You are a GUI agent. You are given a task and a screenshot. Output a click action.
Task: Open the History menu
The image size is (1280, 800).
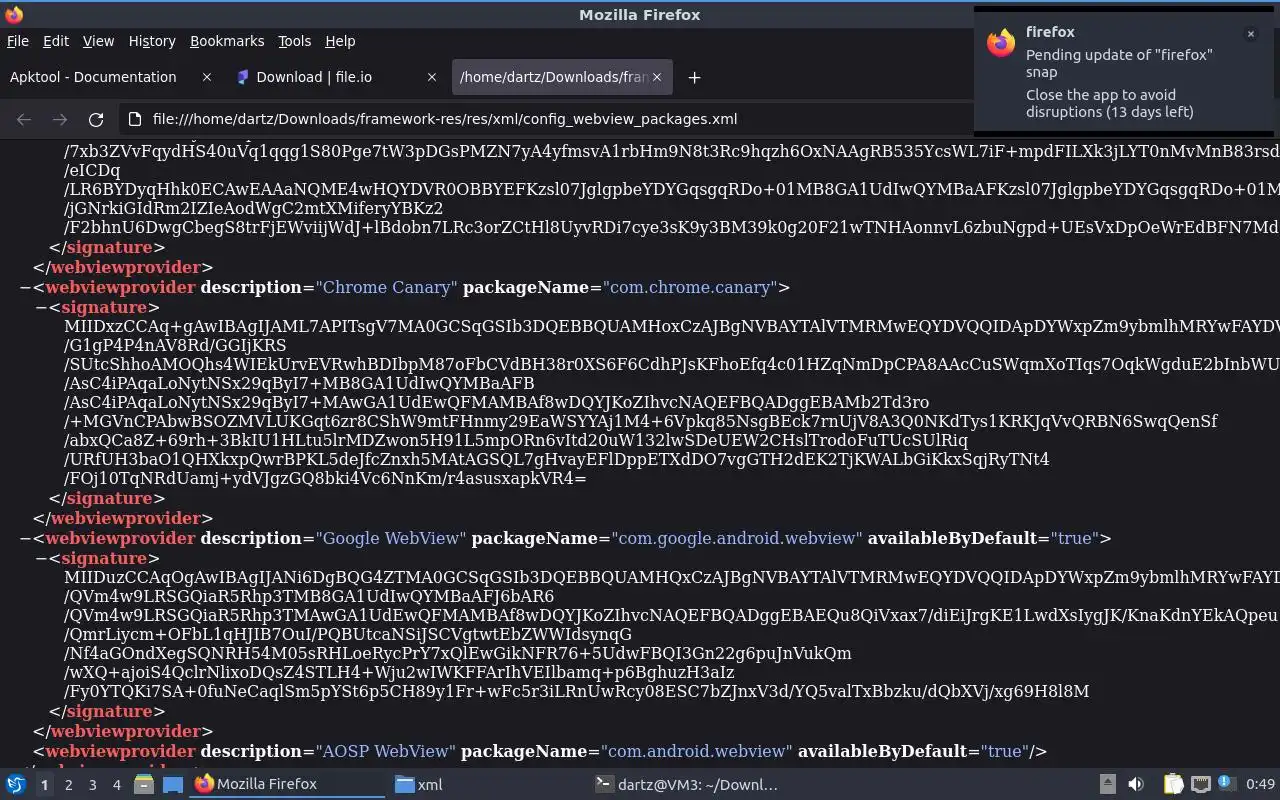pos(152,41)
